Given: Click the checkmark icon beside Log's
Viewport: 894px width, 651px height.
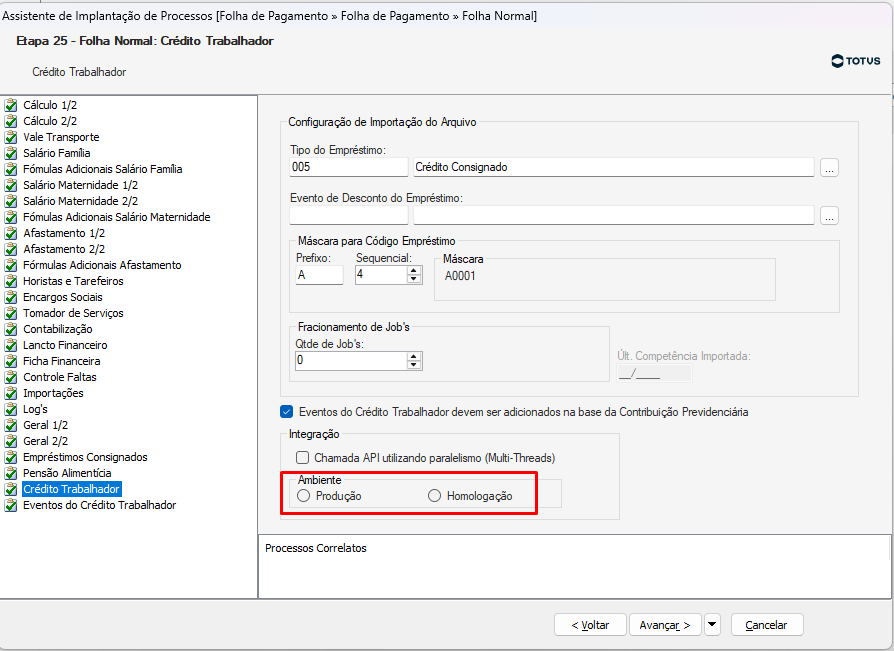Looking at the screenshot, I should [11, 409].
